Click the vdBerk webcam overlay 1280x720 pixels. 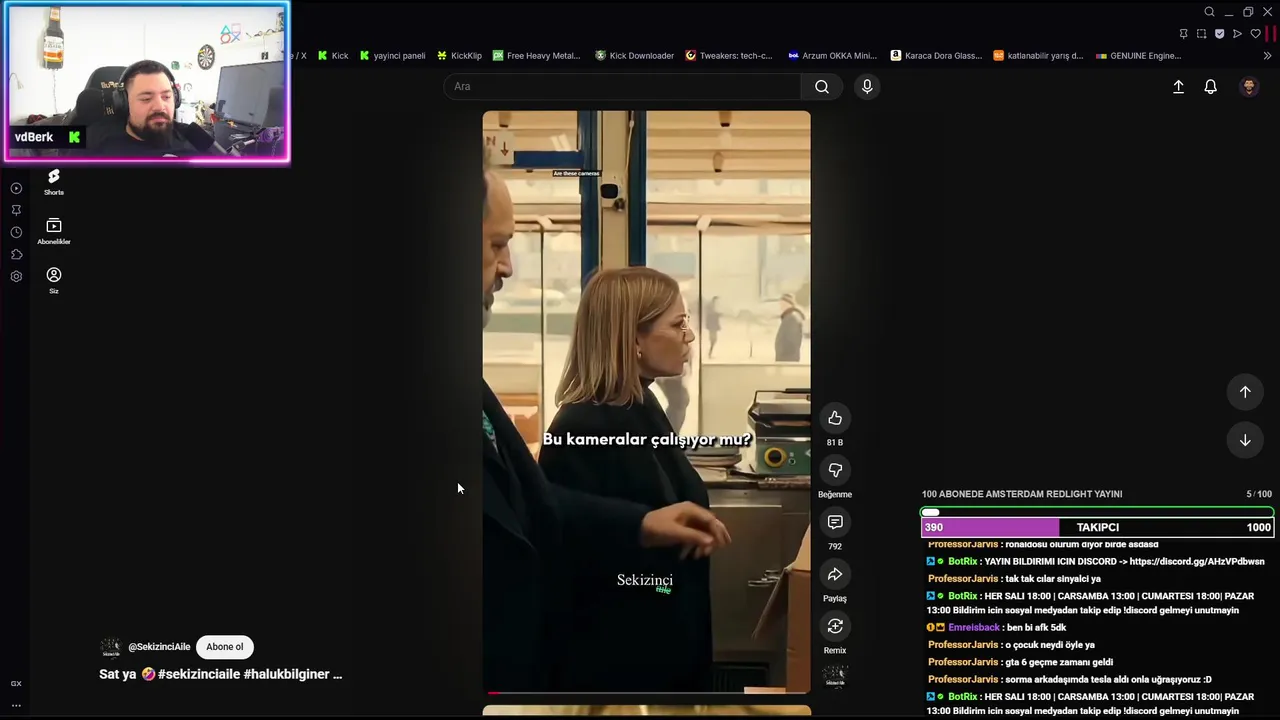click(x=147, y=82)
